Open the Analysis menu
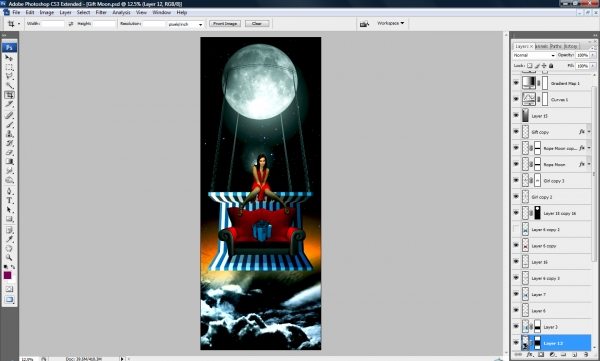This screenshot has height=361, width=600. [121, 13]
